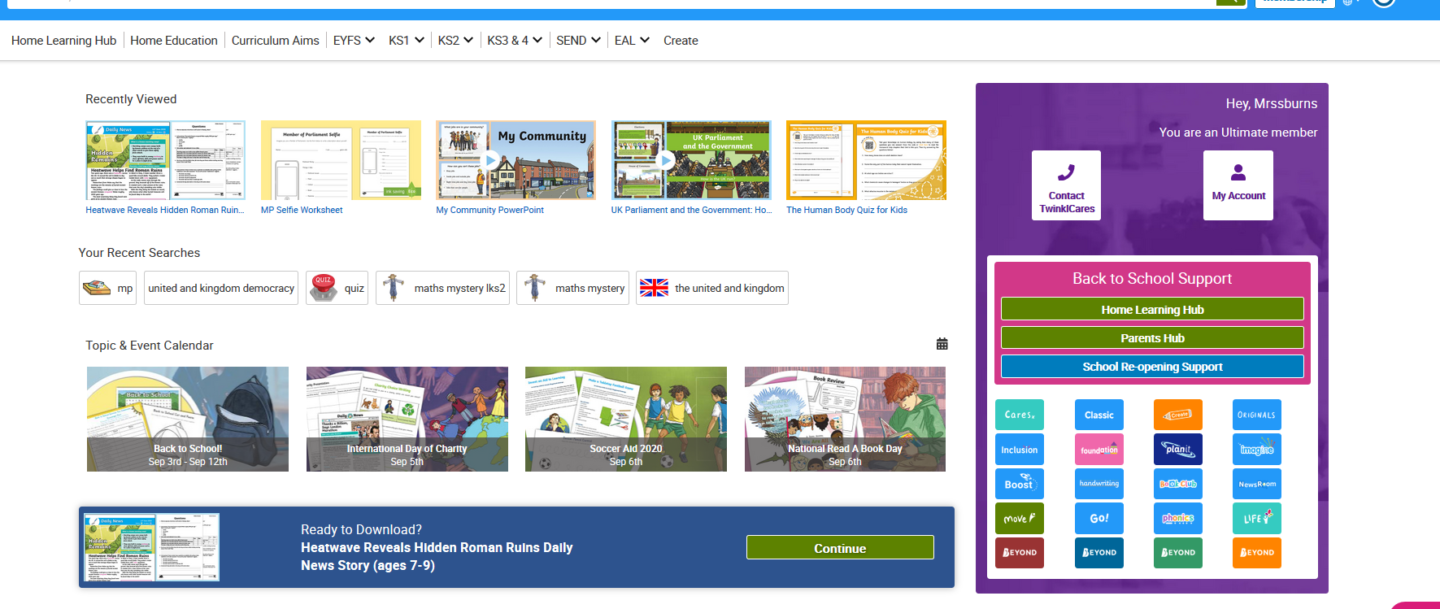Click the green Continue button
Screen dimensions: 1440x609
coord(840,548)
